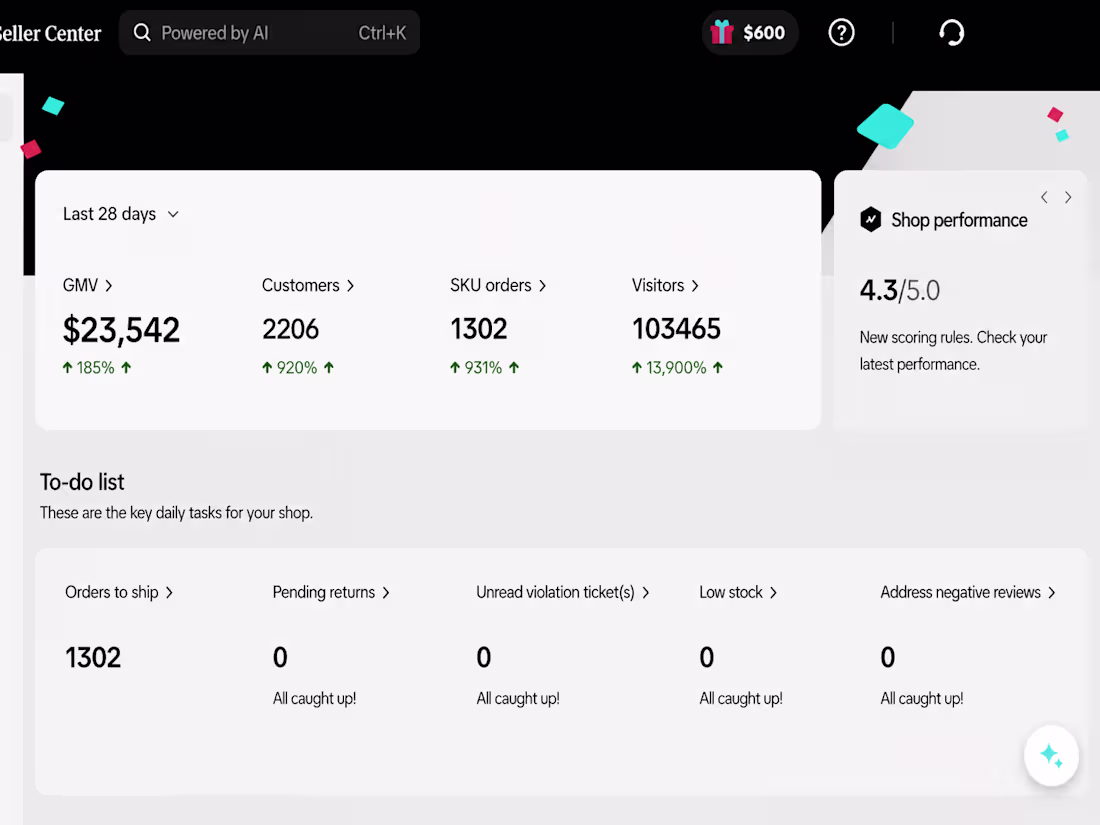Click the 13,900% visitors growth indicator
The height and width of the screenshot is (825, 1100).
click(x=677, y=368)
